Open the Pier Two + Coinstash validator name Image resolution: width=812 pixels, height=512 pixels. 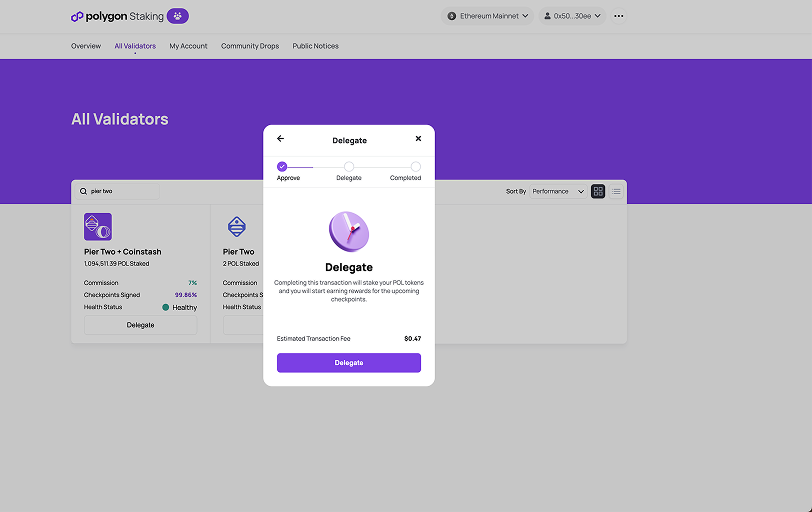[123, 252]
